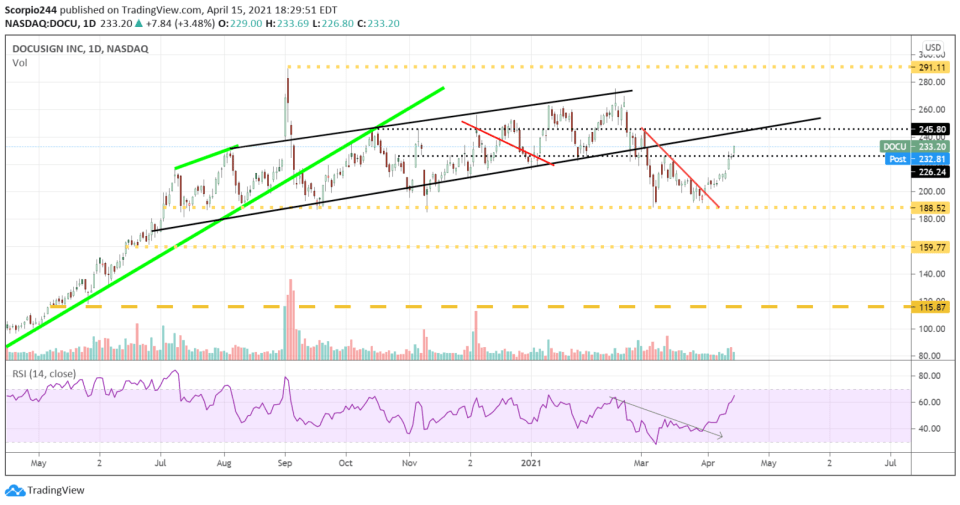Screen dimensions: 960x505
Task: Click the Aug label on time axis
Action: (x=224, y=463)
